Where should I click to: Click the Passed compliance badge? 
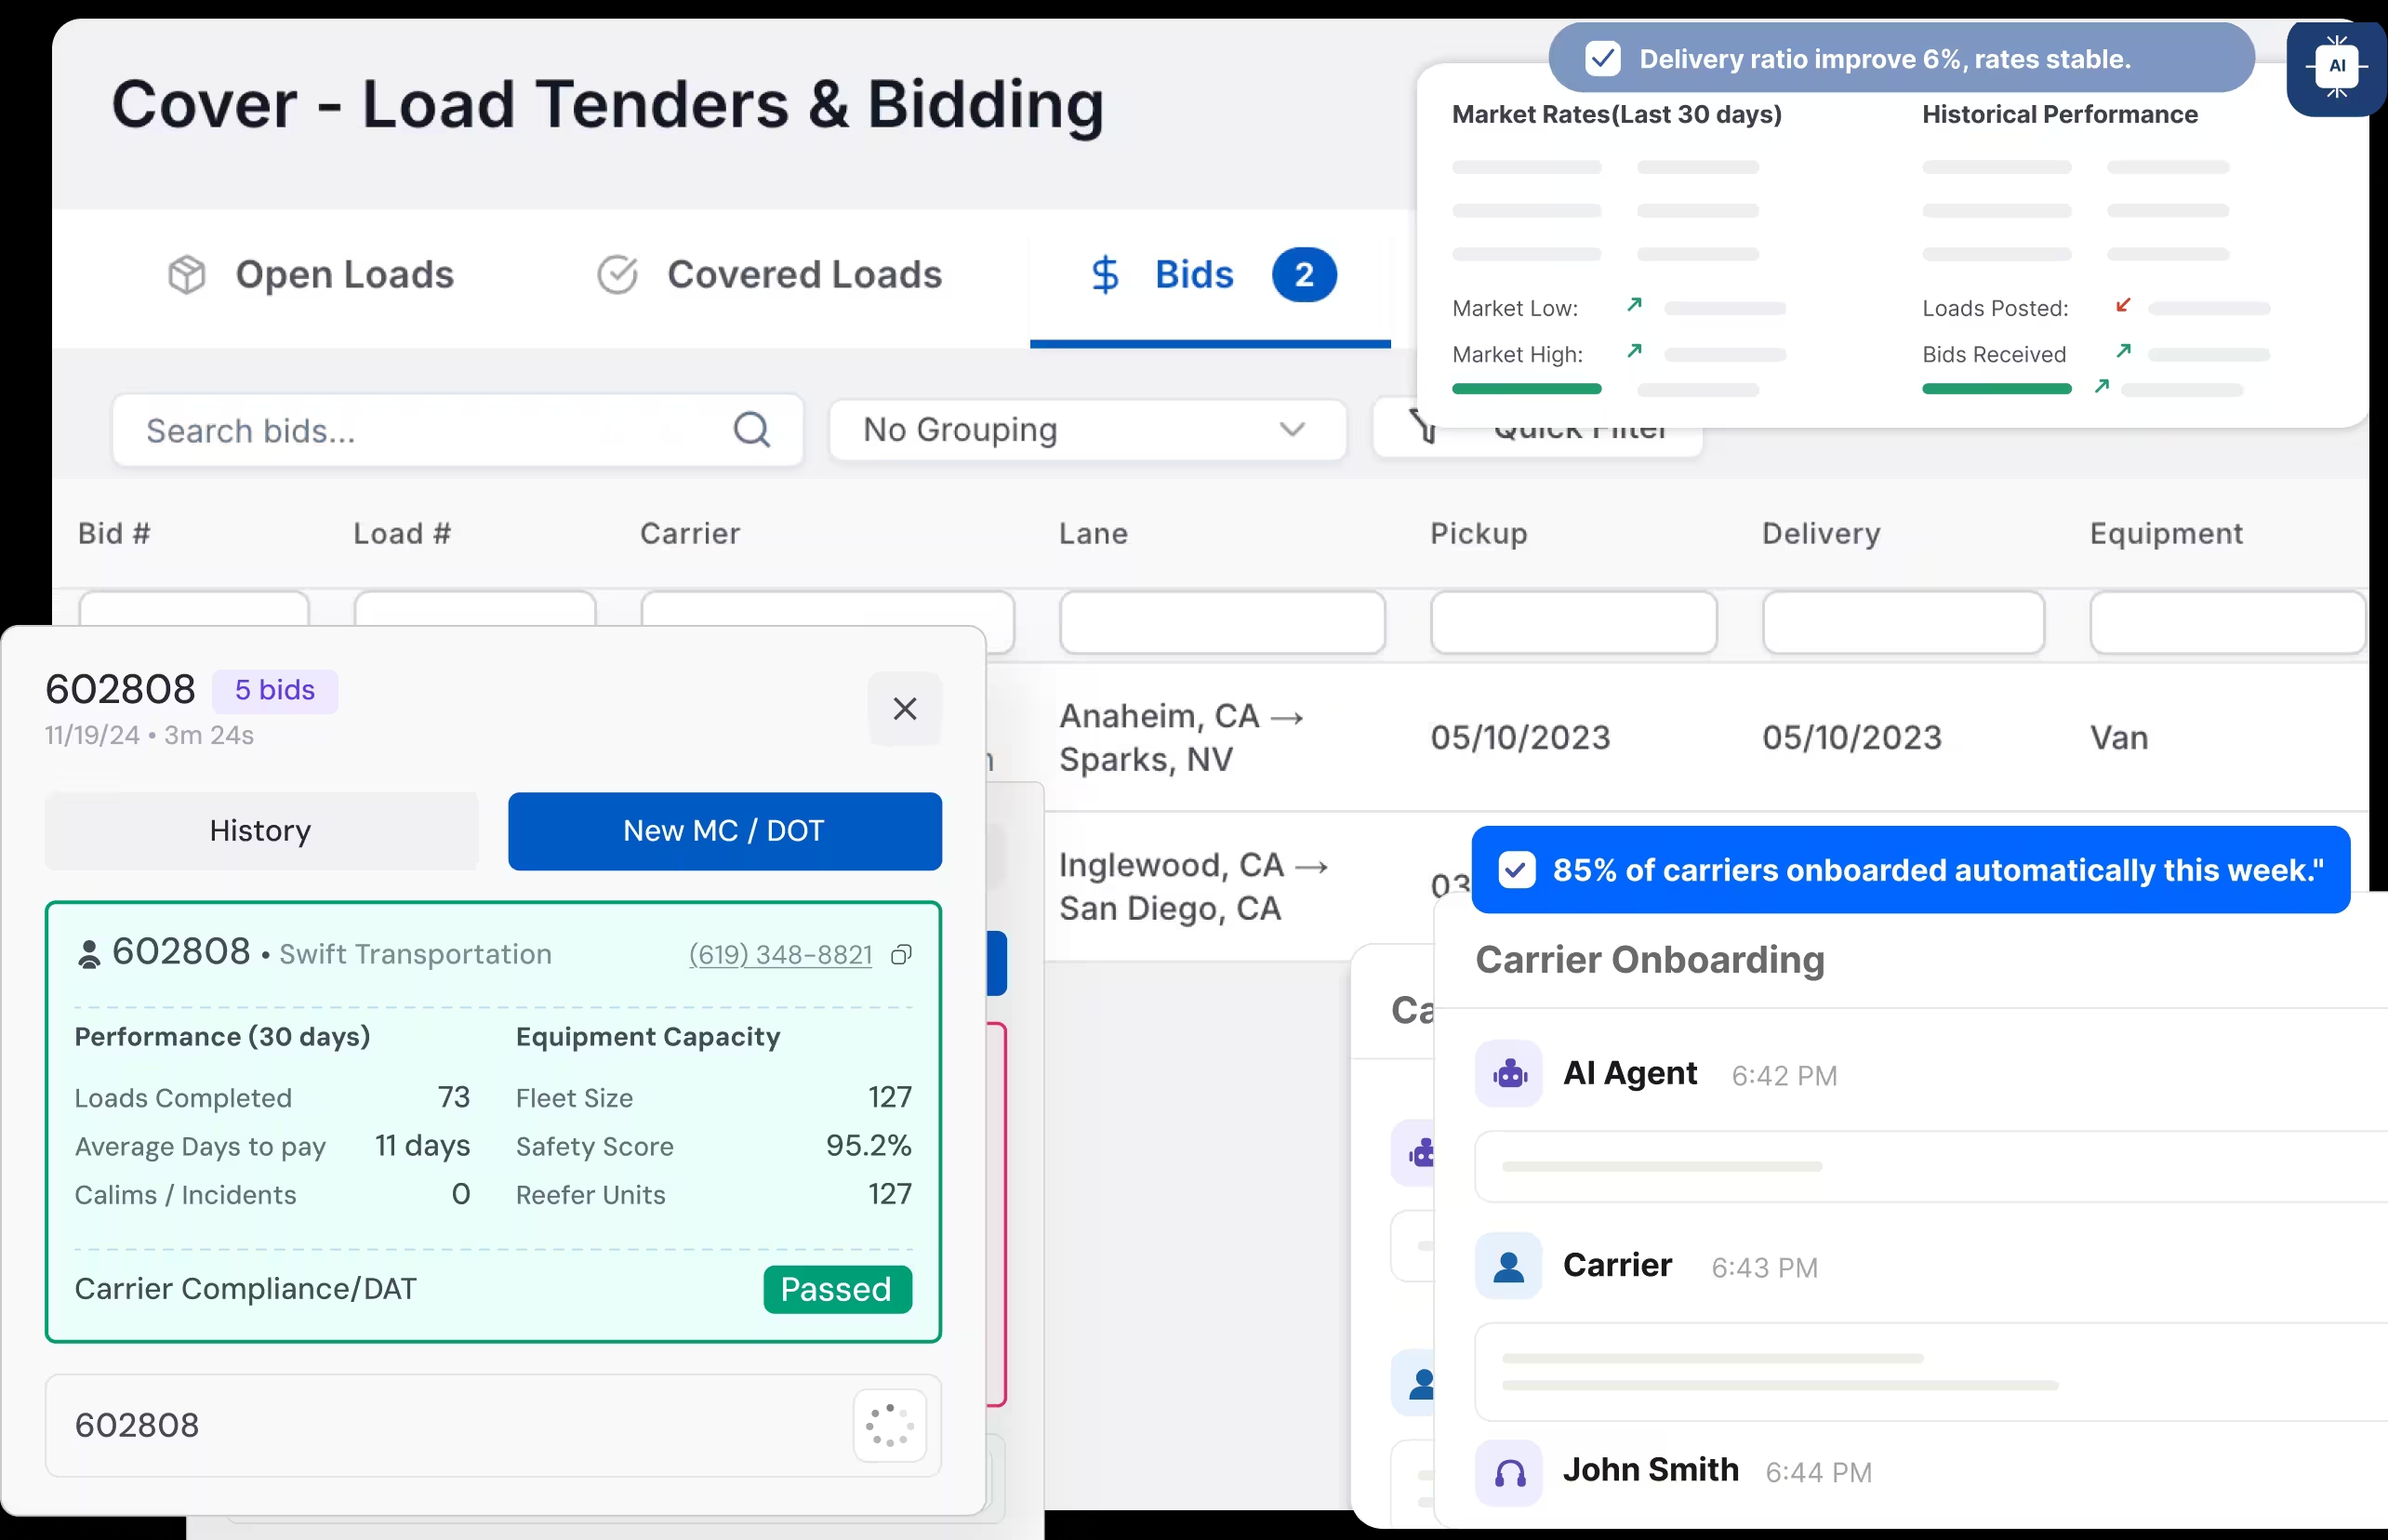tap(837, 1289)
